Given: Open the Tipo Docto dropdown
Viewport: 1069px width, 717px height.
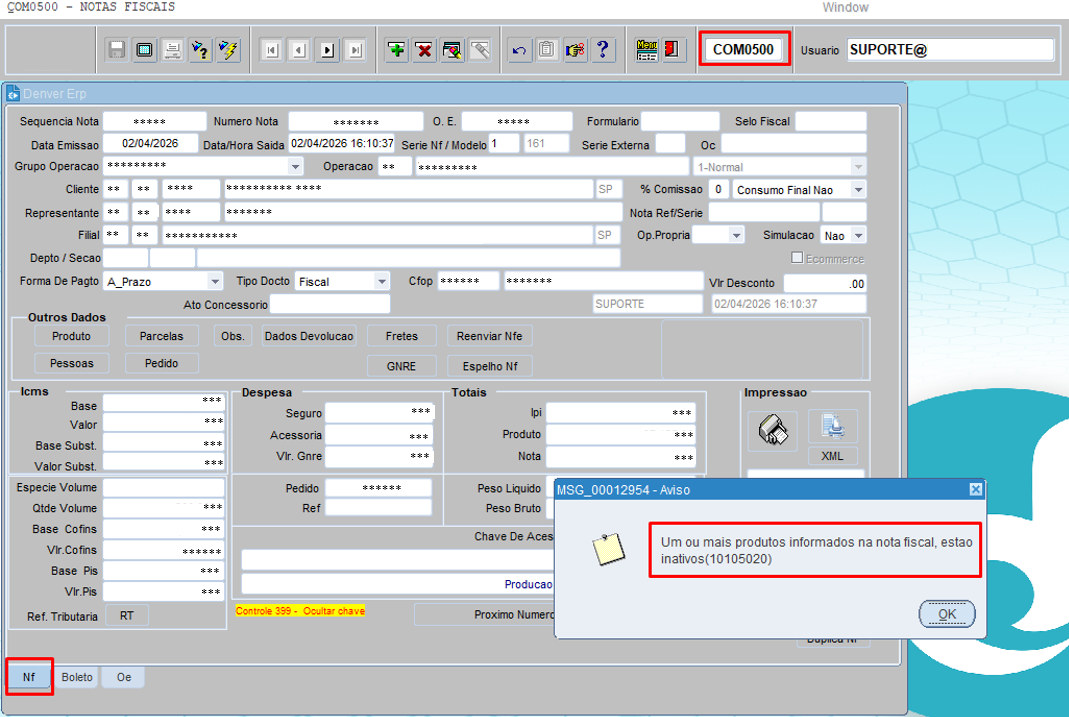Looking at the screenshot, I should (381, 282).
